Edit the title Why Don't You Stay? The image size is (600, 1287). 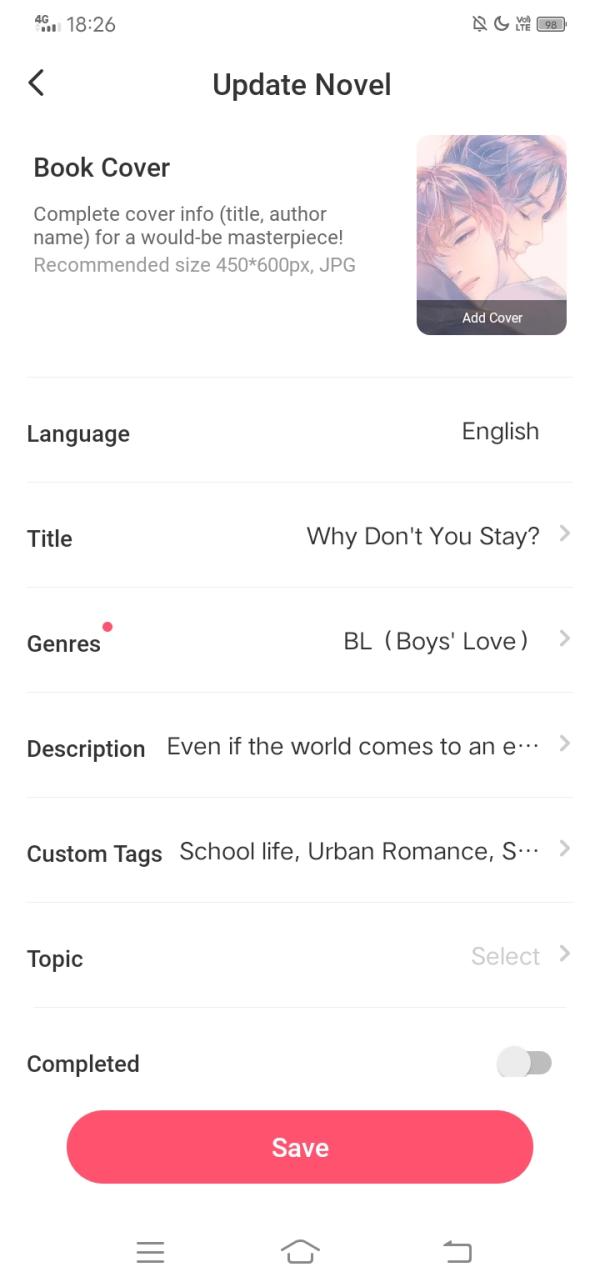[422, 537]
